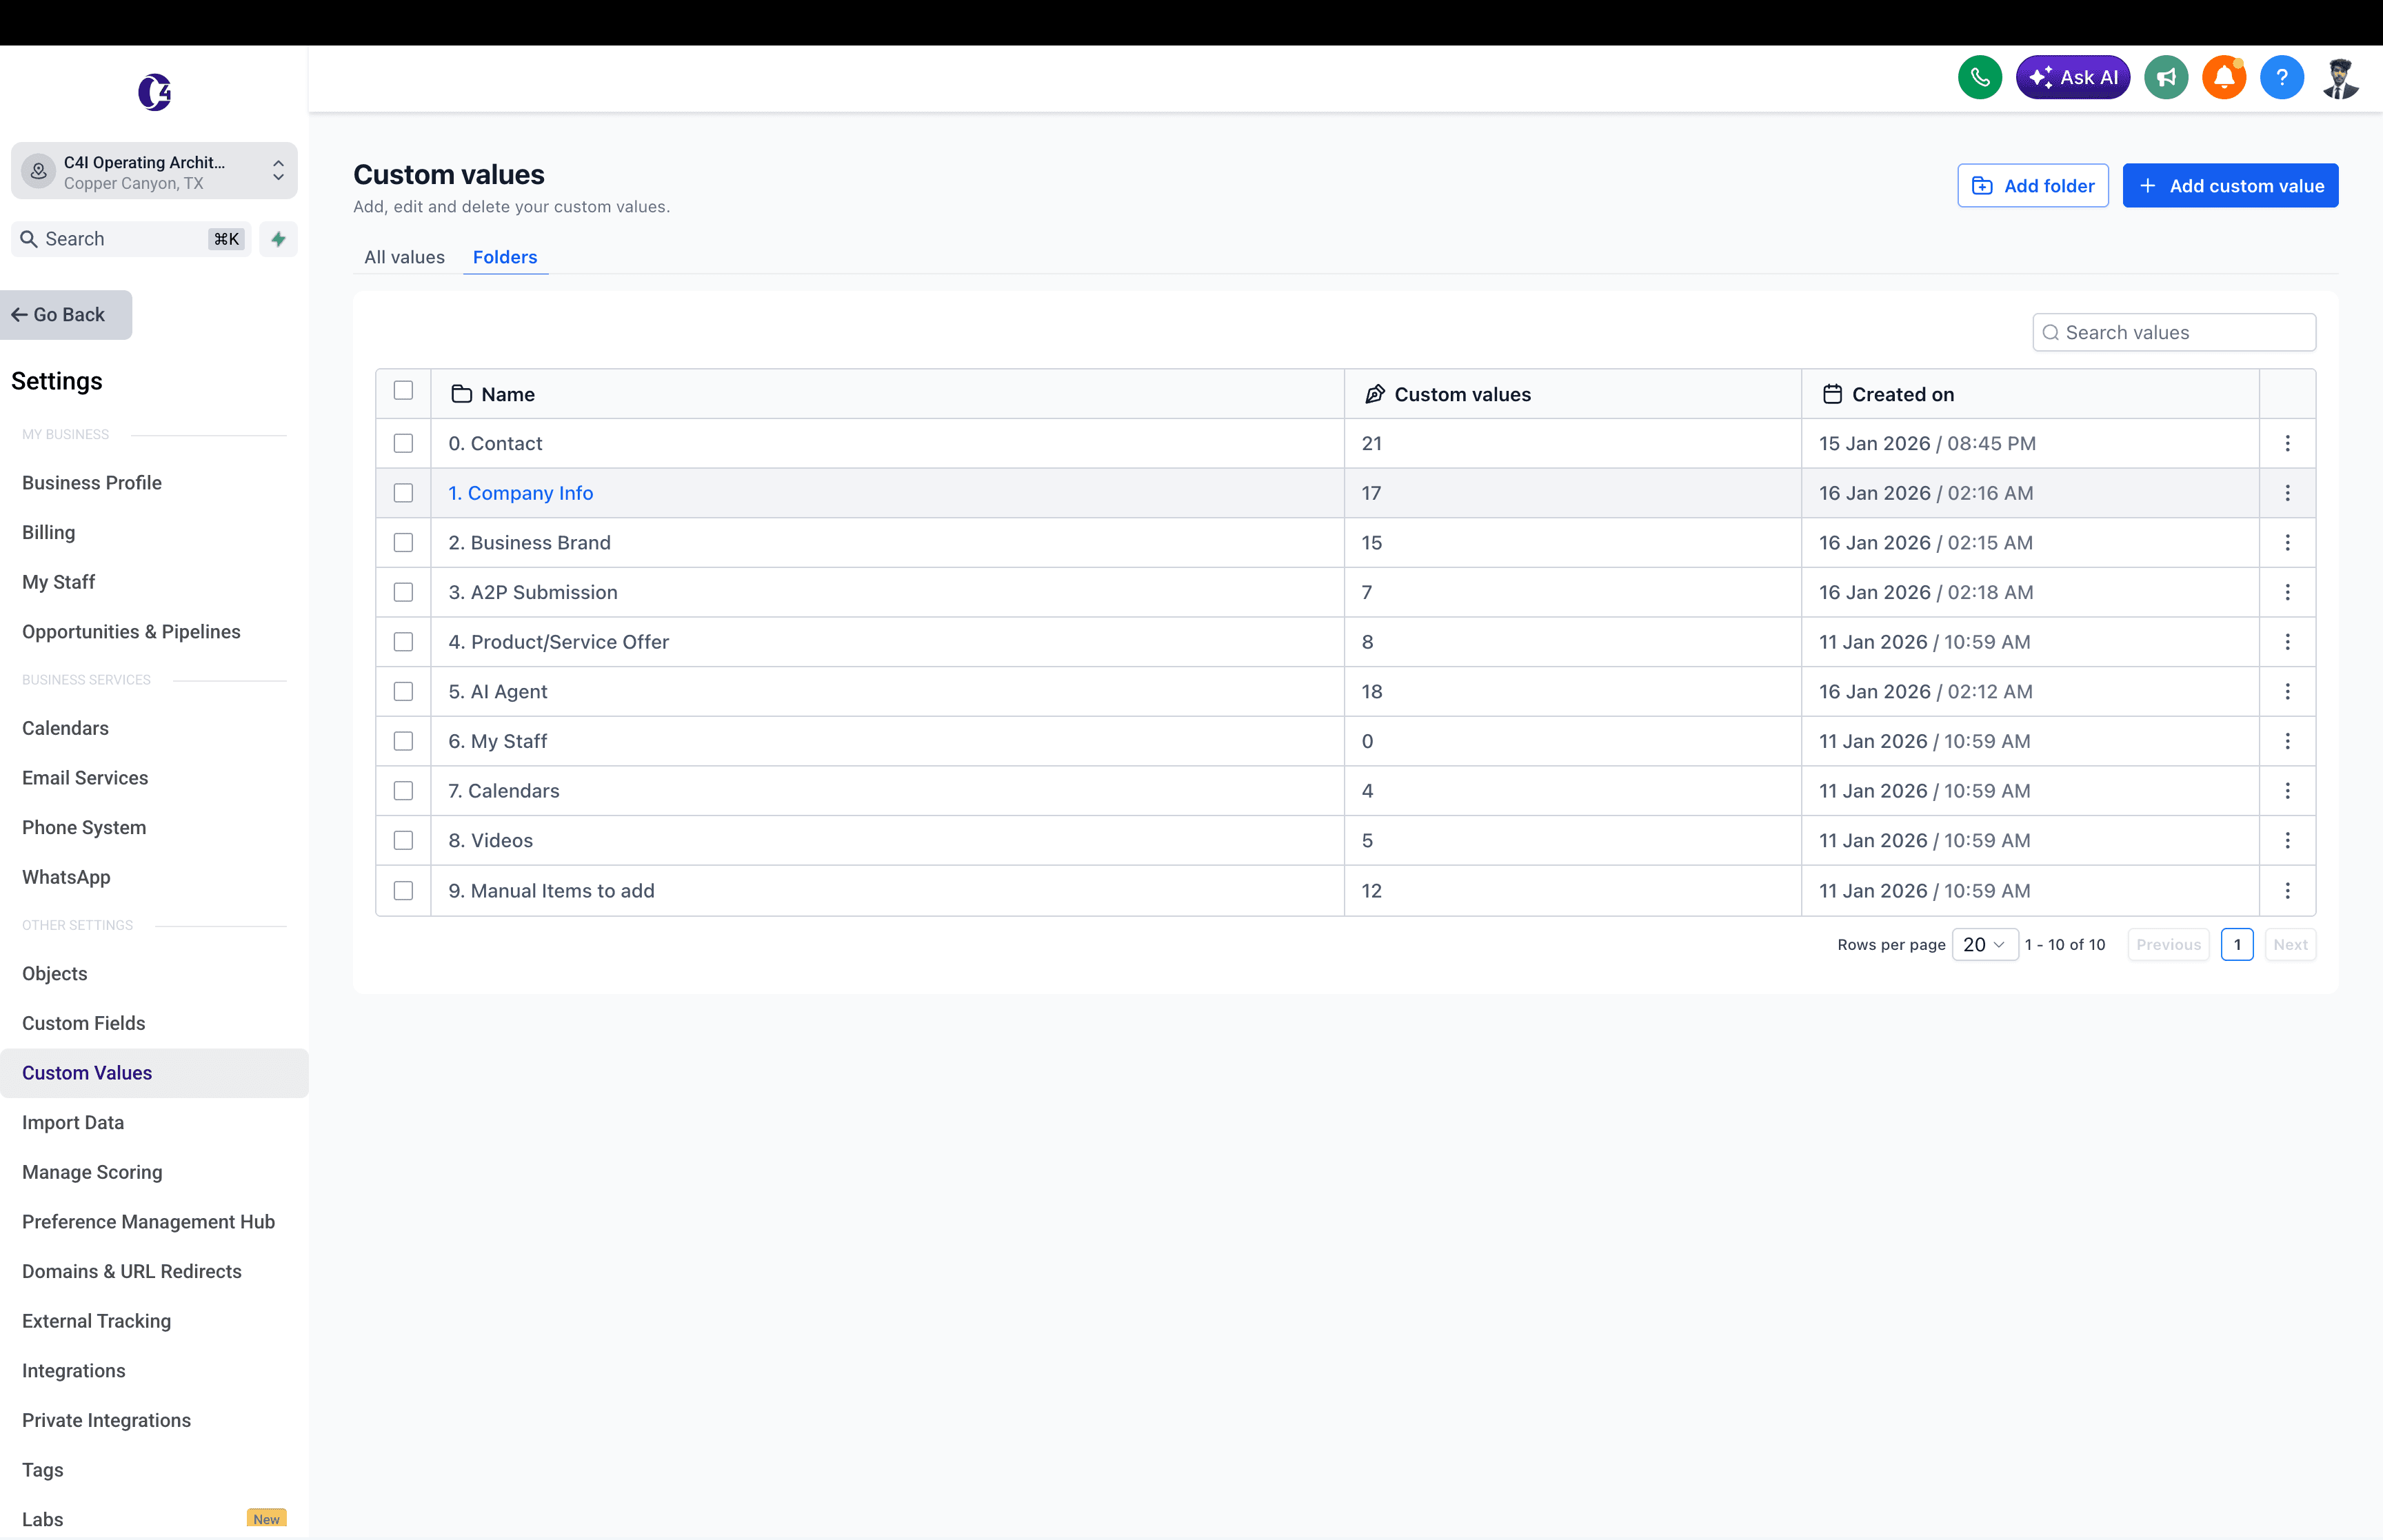Click folder name 9. Manual Items to add
The image size is (2383, 1540).
[x=551, y=890]
